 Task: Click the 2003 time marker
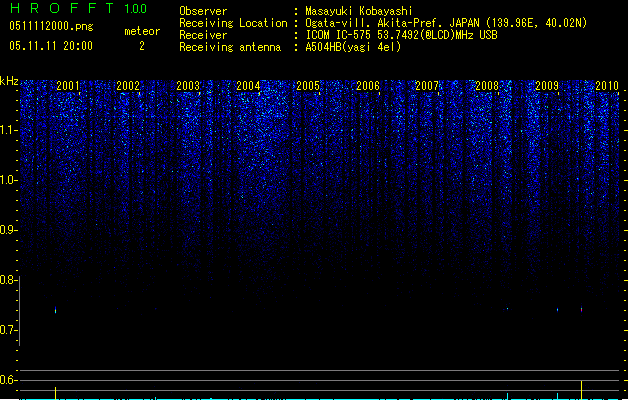point(188,85)
